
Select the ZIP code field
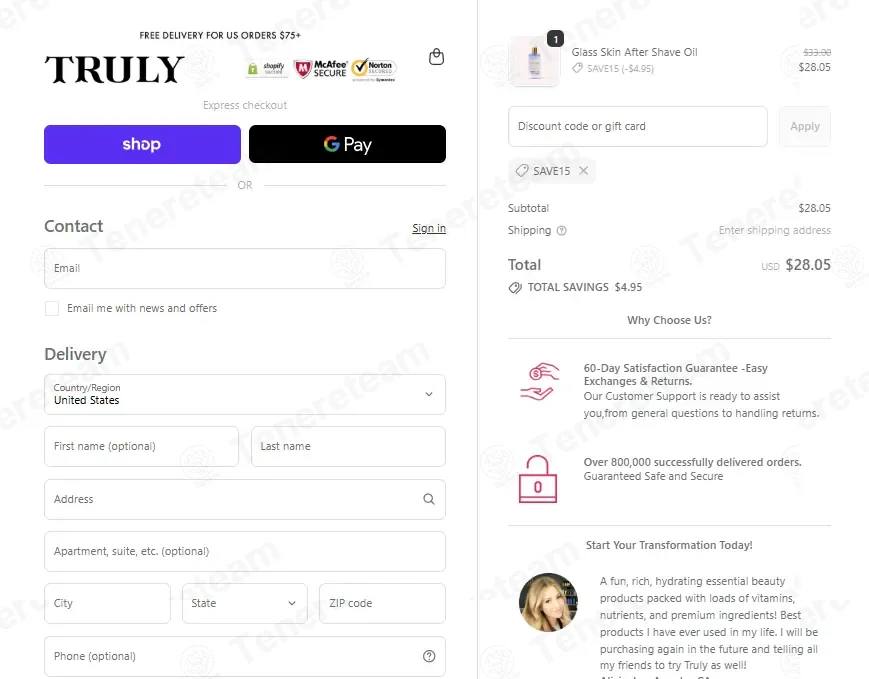[382, 603]
